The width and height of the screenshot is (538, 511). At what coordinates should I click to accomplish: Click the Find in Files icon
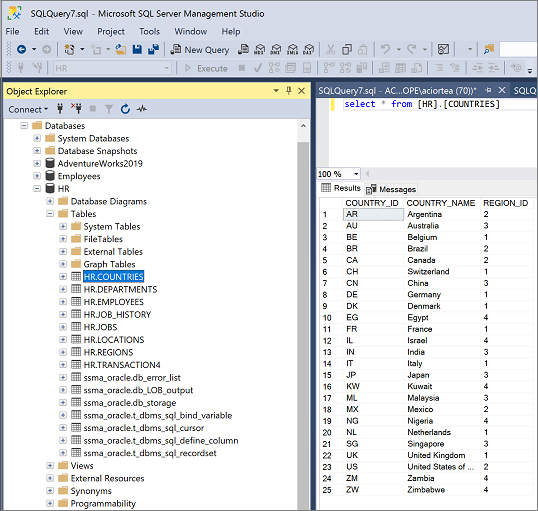coord(489,50)
